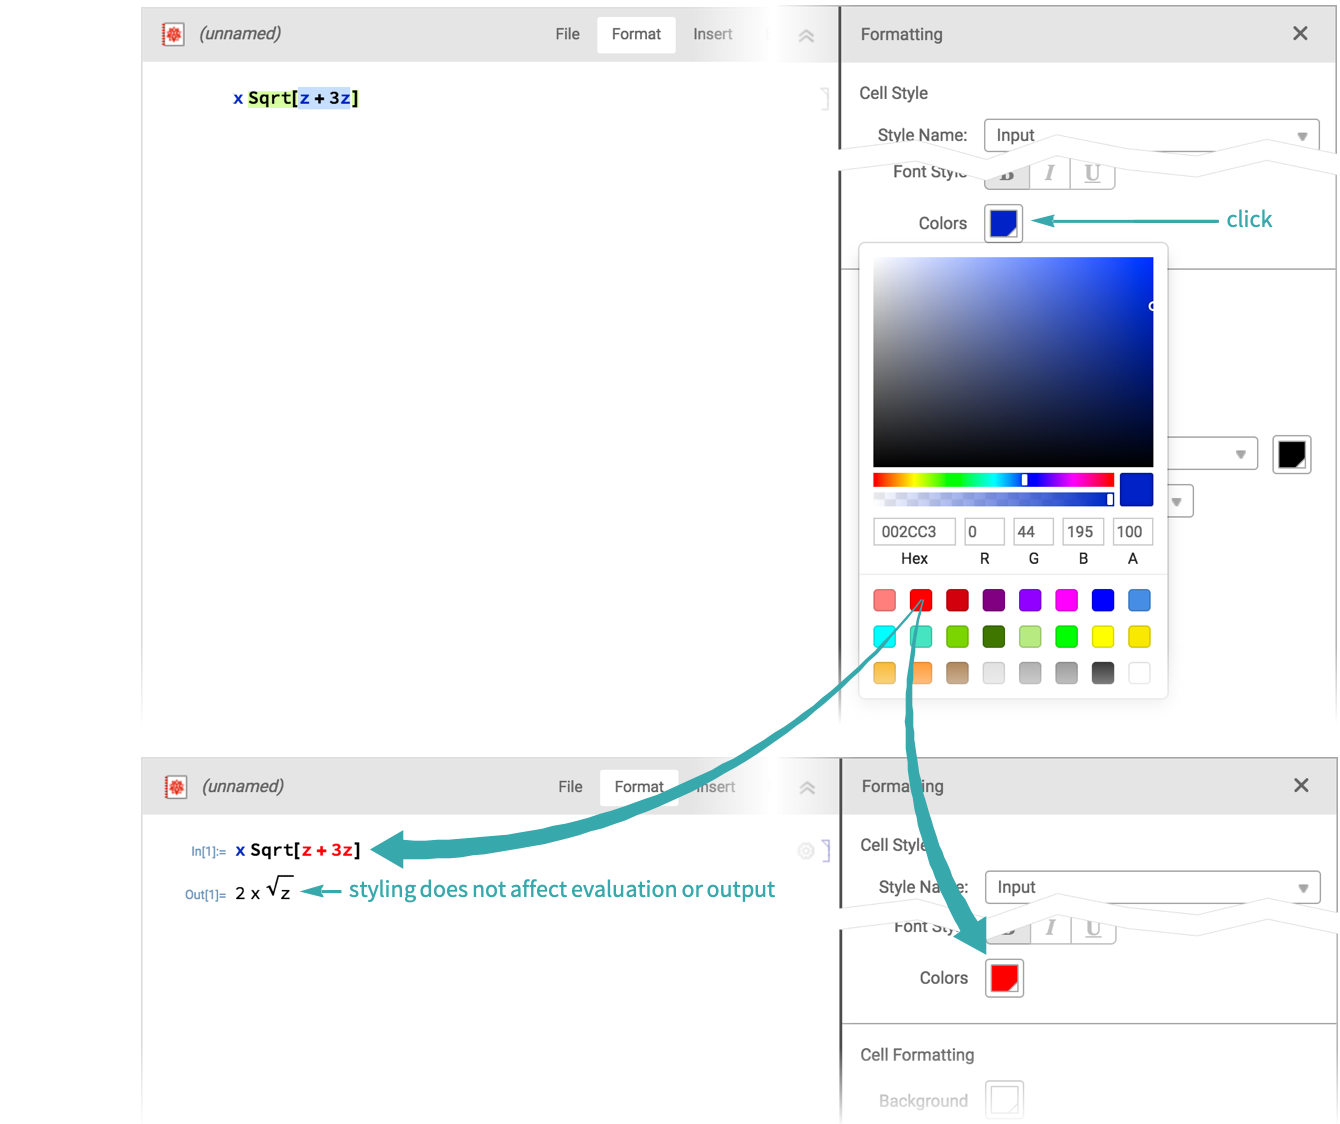Toggle Underline above the blue Colors swatch
Viewport: 1340px width, 1124px height.
(1092, 174)
